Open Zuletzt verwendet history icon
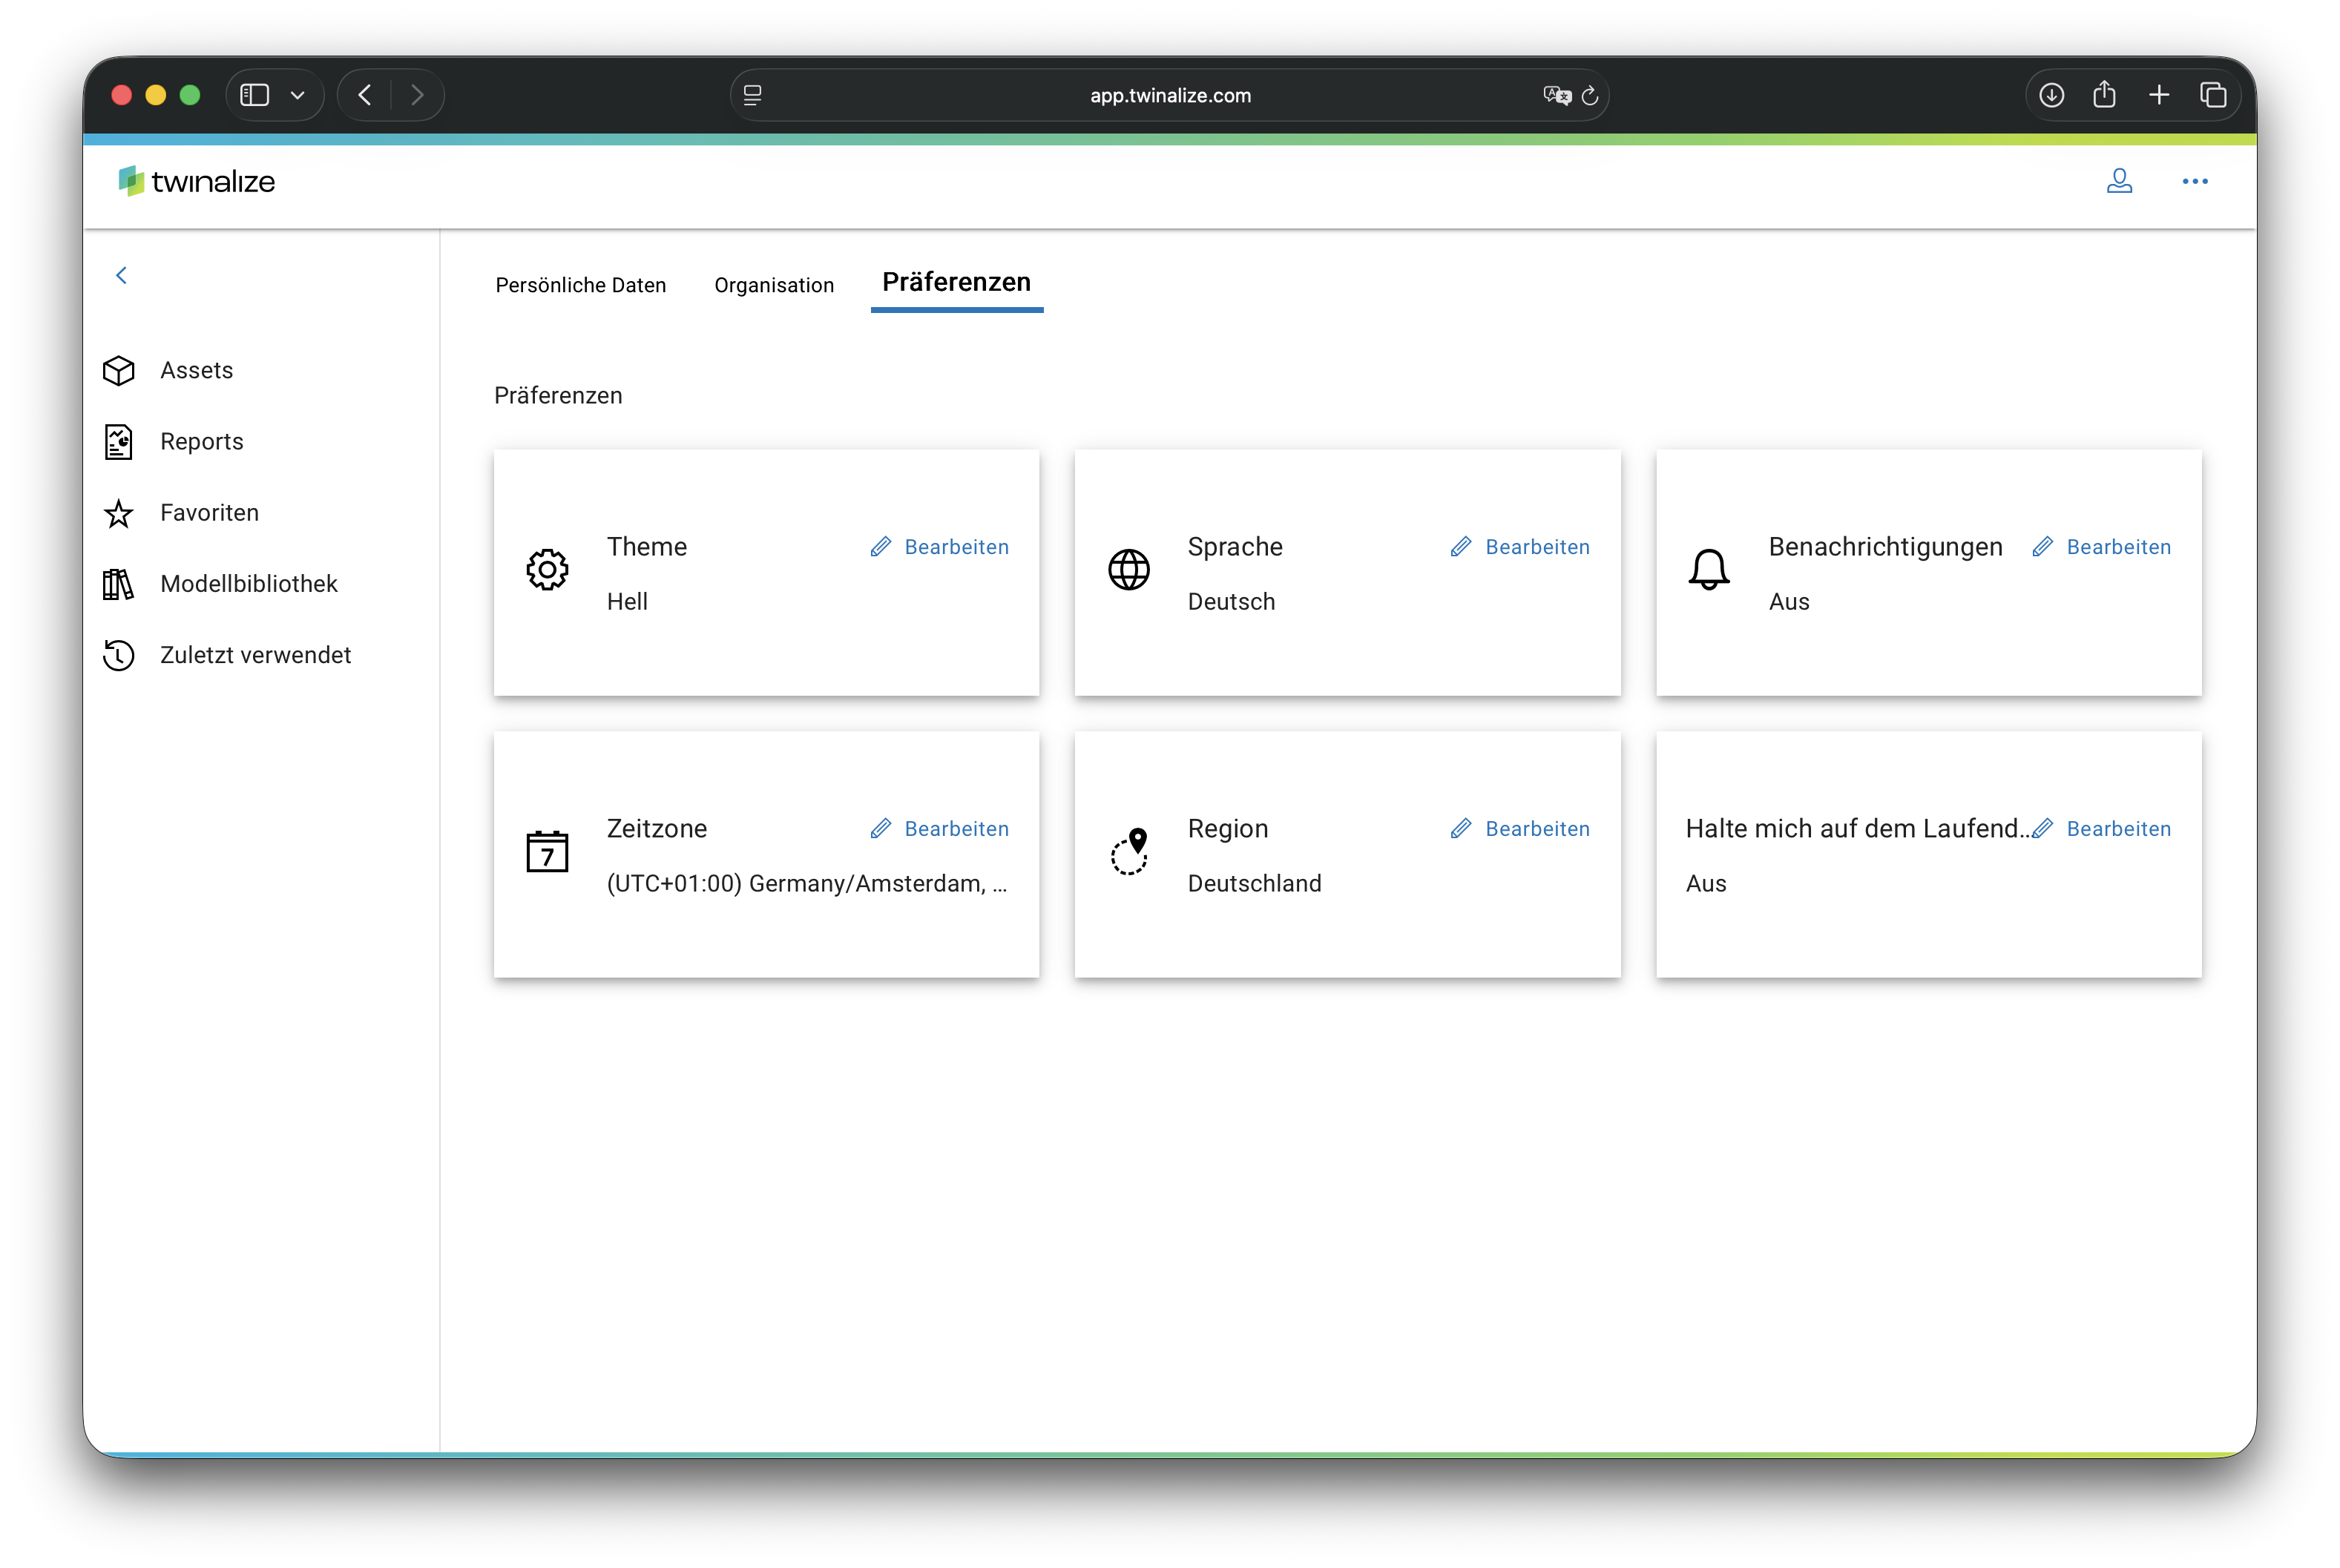The width and height of the screenshot is (2340, 1568). click(119, 655)
